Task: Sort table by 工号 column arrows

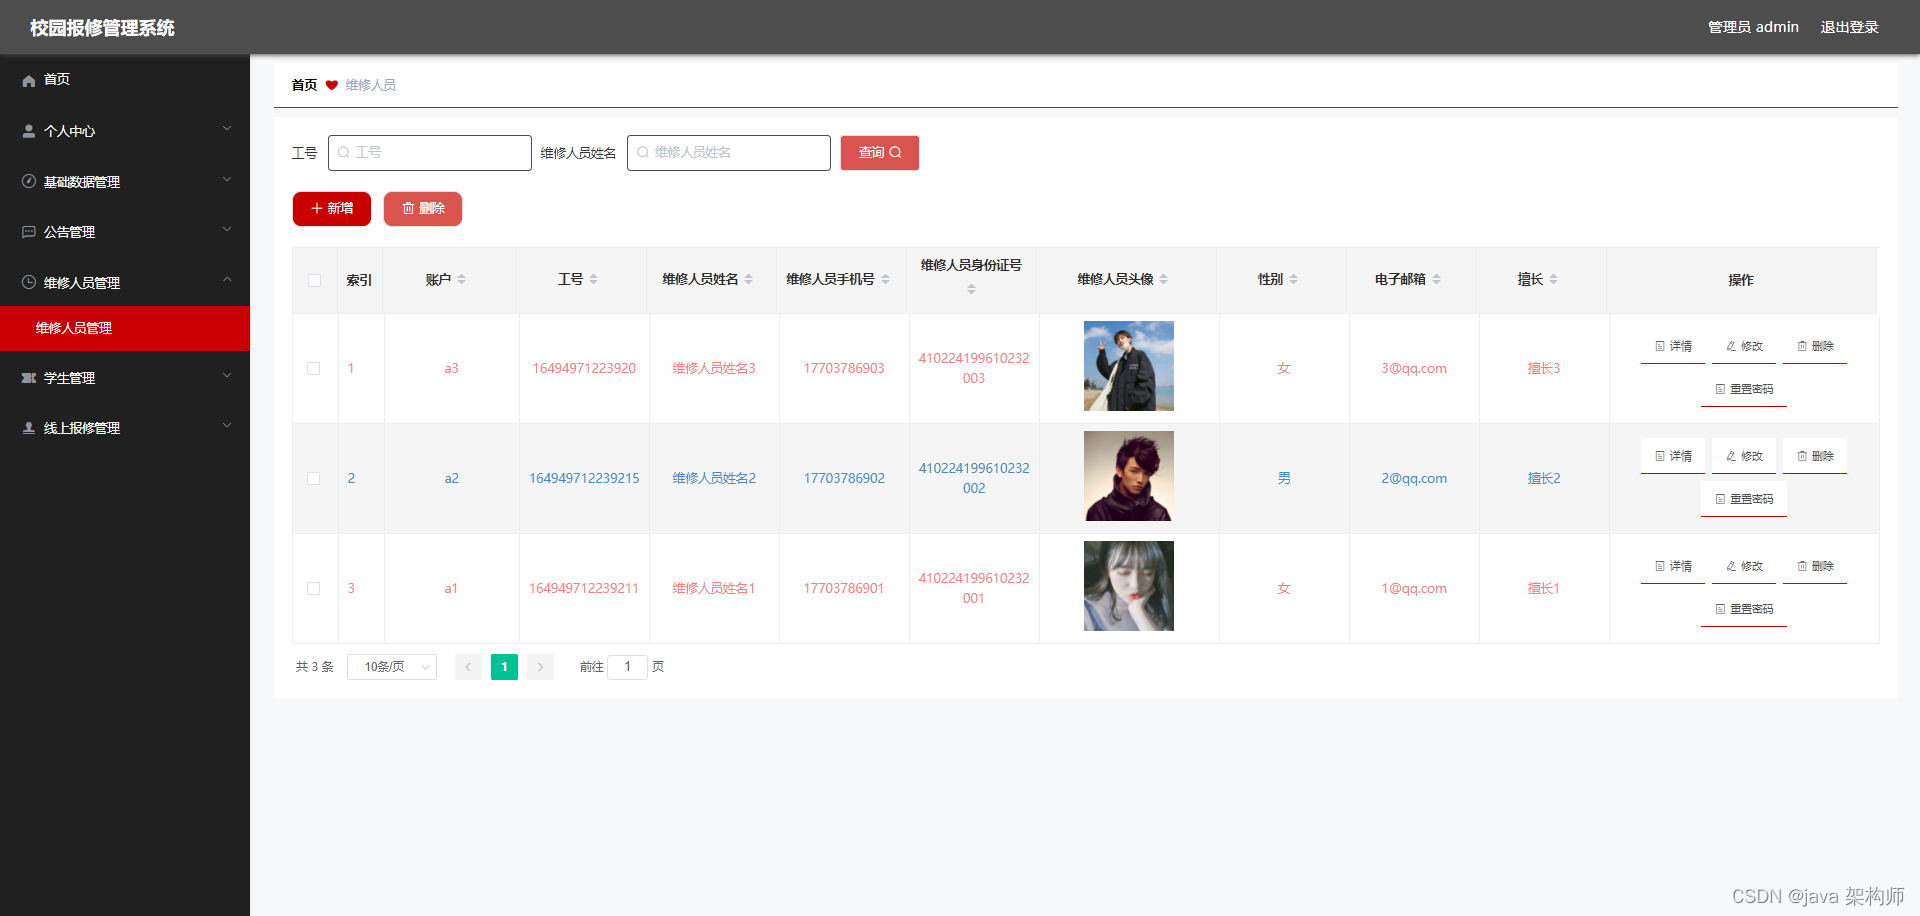Action: [x=593, y=279]
